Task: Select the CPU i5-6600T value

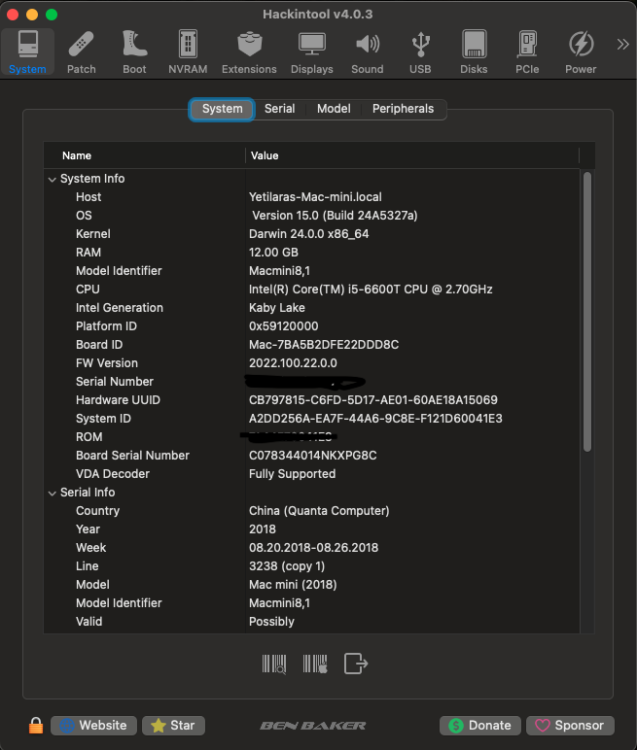Action: pyautogui.click(x=371, y=289)
